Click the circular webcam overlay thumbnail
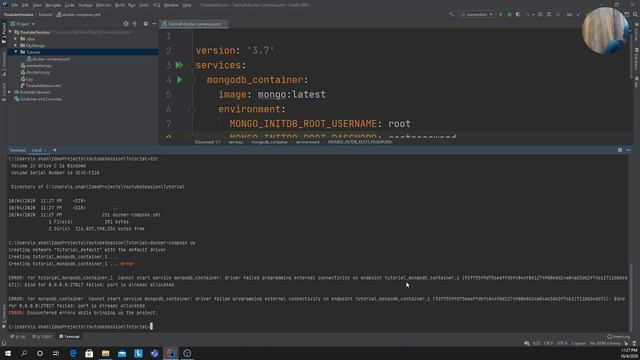 tap(605, 31)
